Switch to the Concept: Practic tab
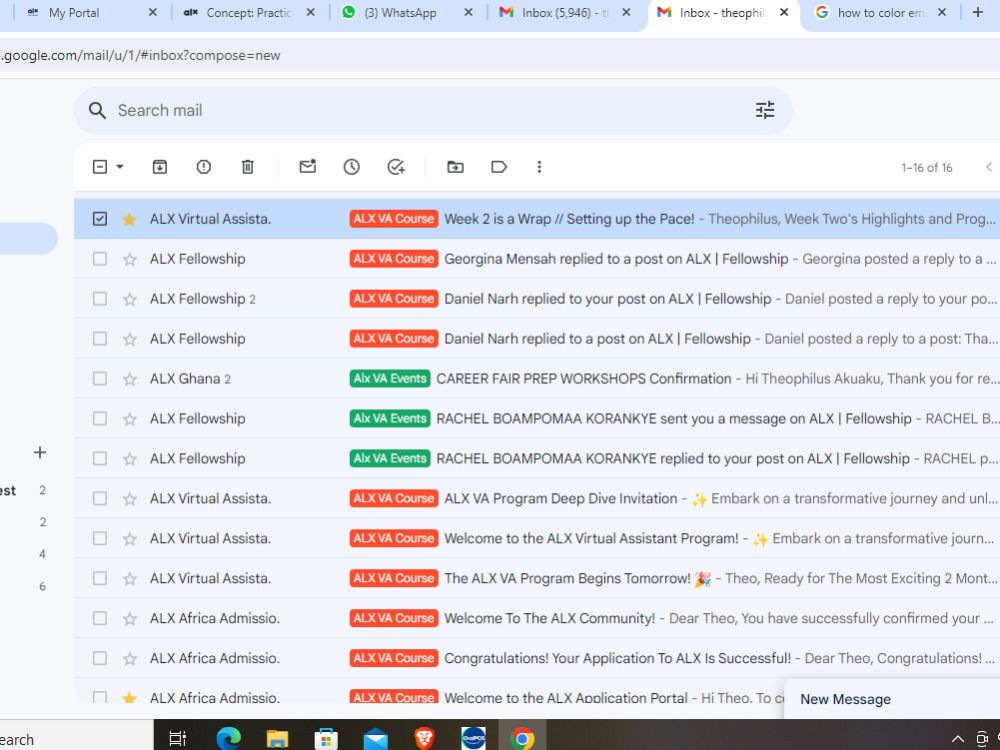The image size is (1000, 750). tap(249, 13)
